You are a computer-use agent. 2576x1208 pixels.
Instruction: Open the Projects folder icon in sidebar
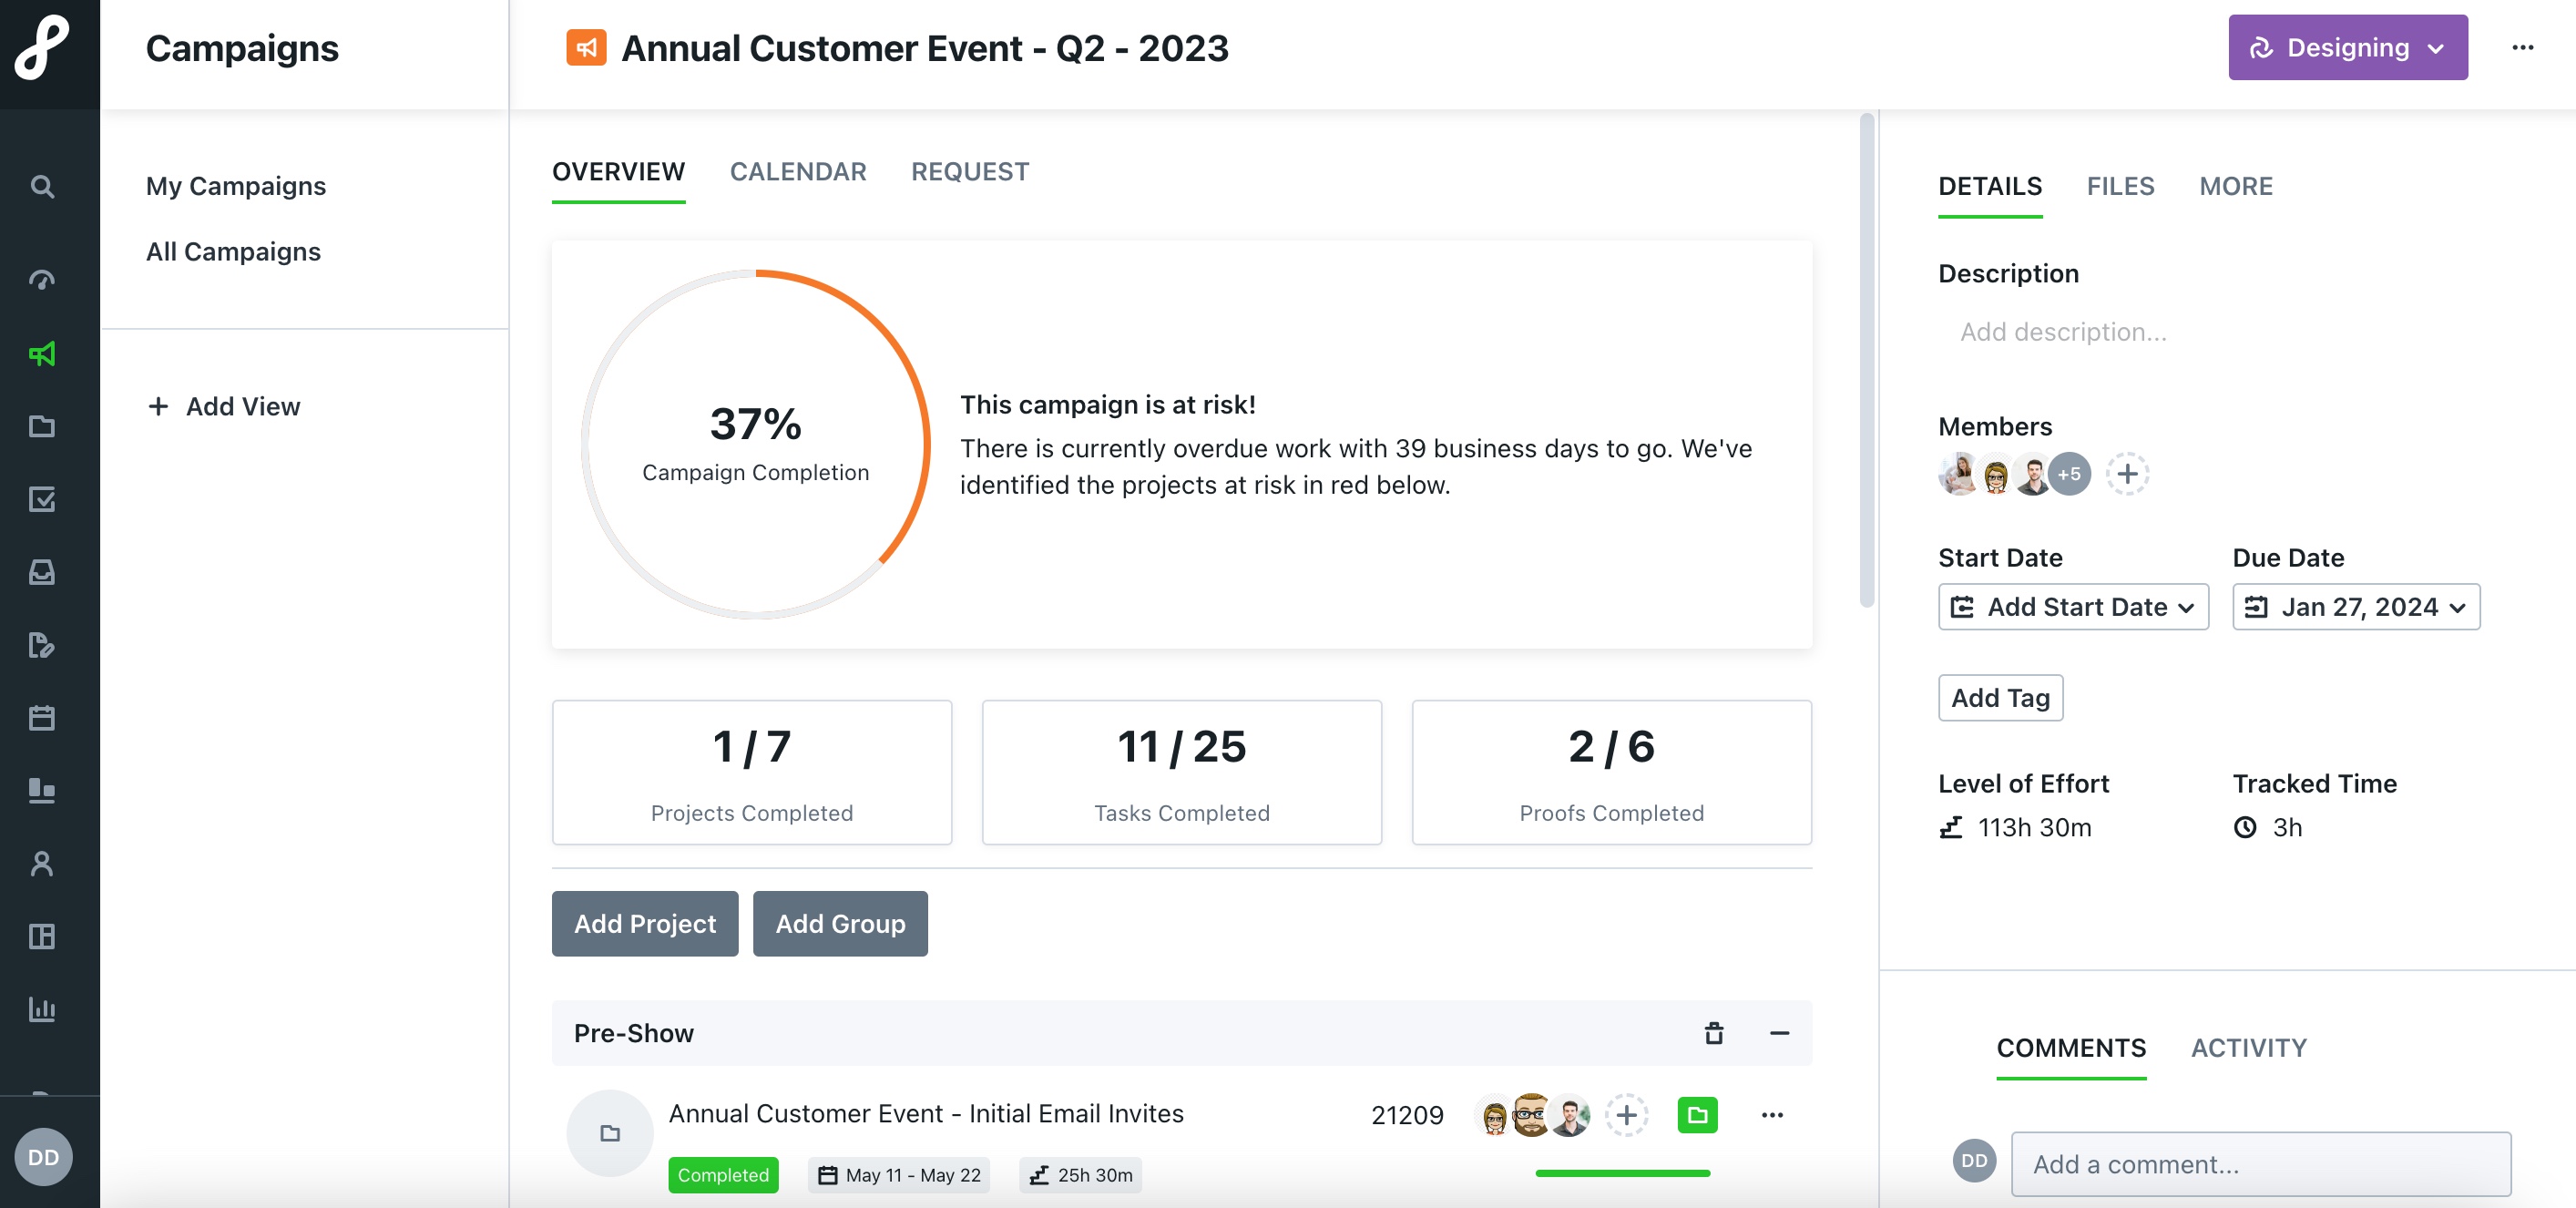click(x=42, y=426)
